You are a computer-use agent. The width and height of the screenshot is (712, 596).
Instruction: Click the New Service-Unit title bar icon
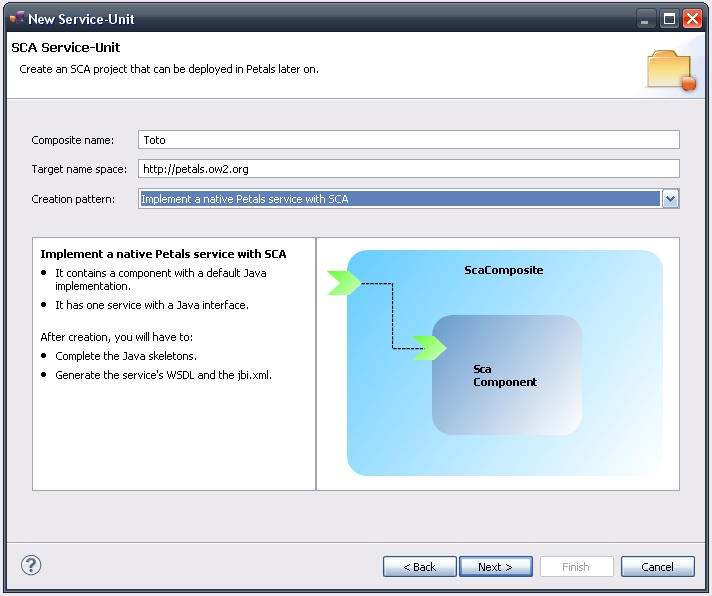17,18
